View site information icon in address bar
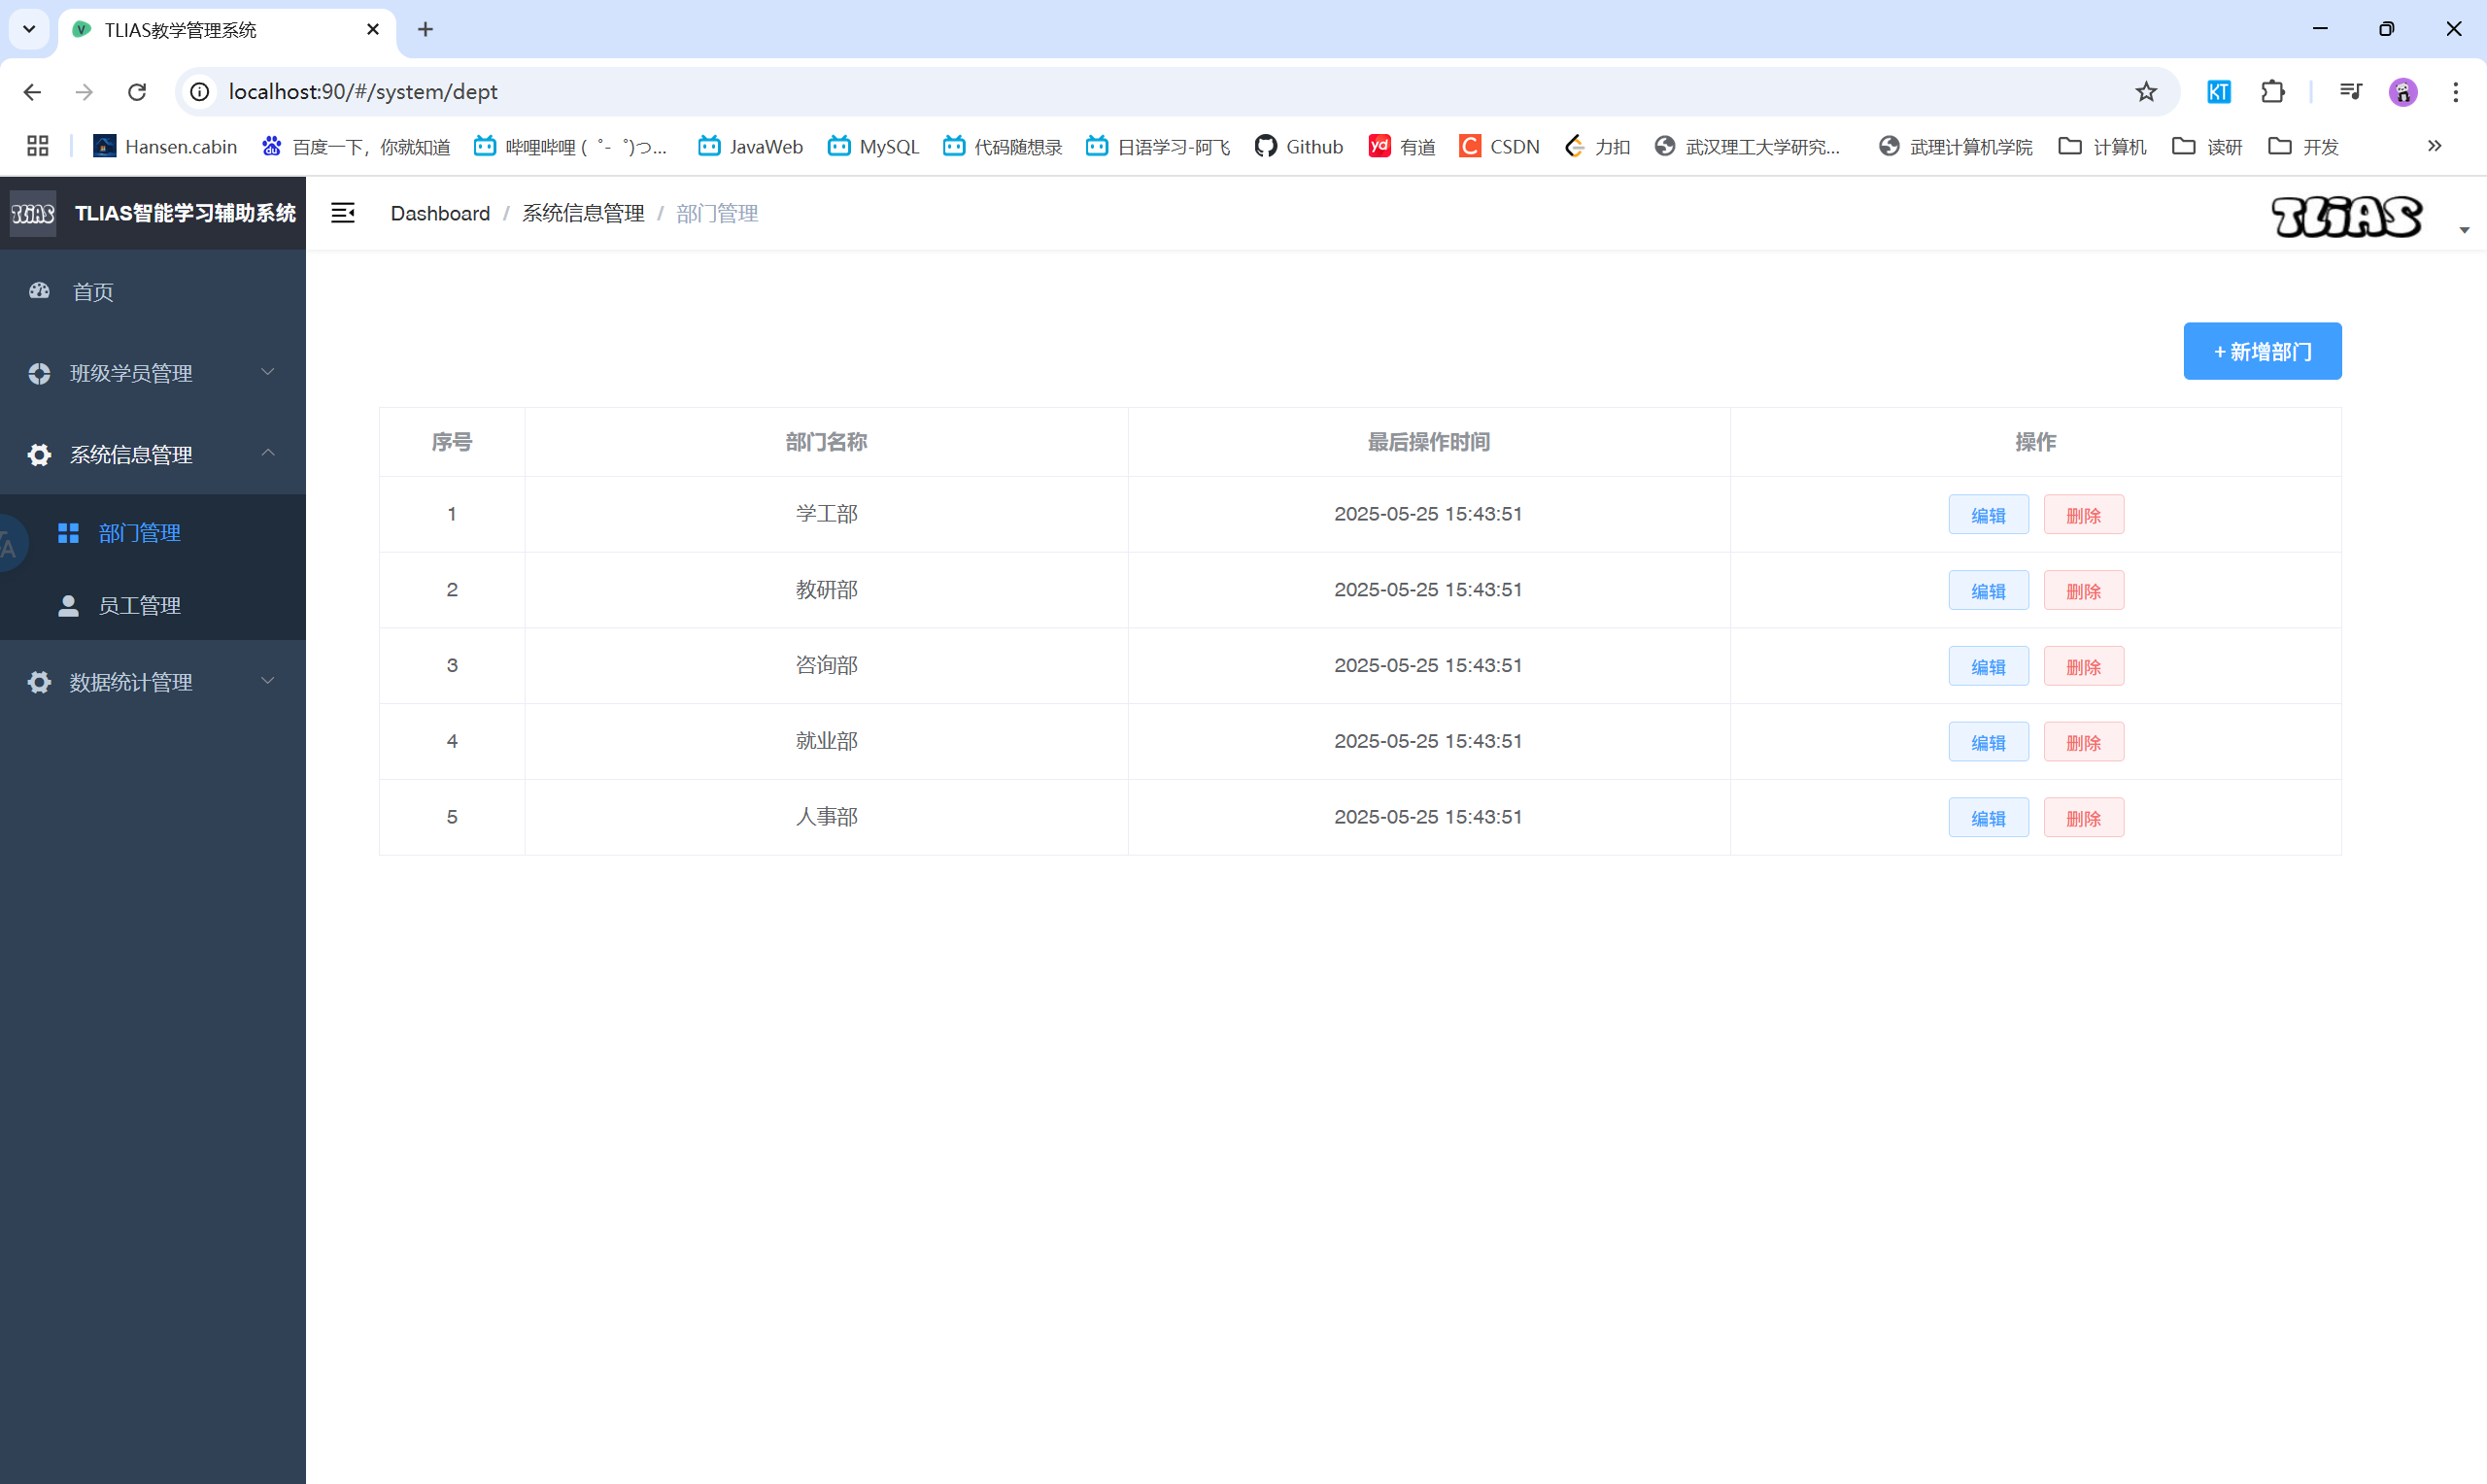The height and width of the screenshot is (1484, 2487). pyautogui.click(x=200, y=92)
